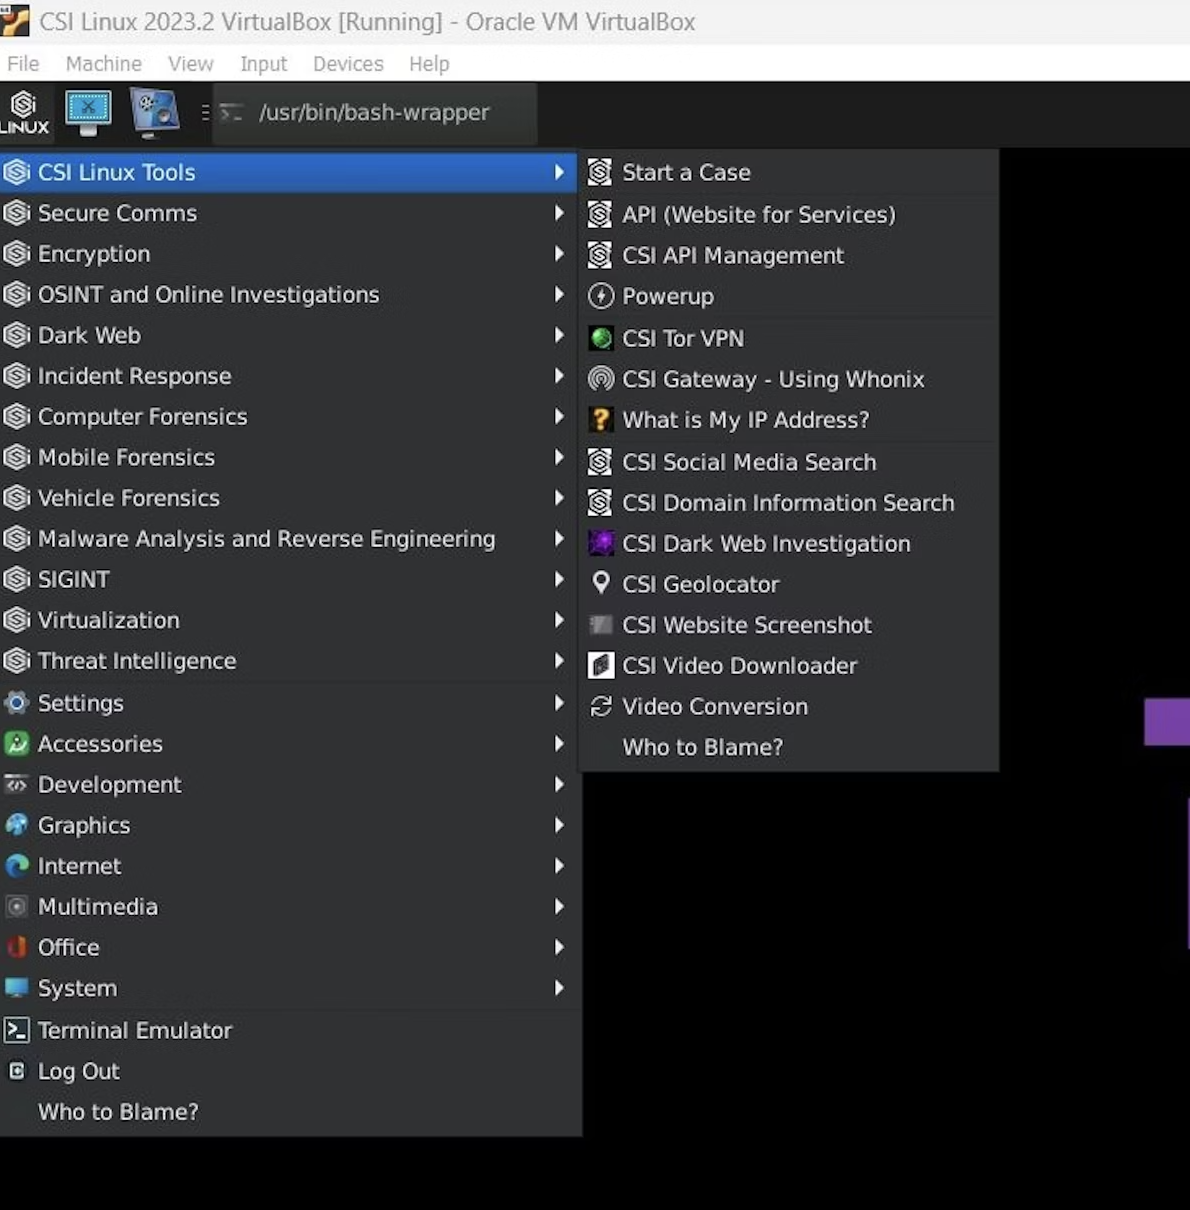Click the CSI Gateway Whonix icon

click(601, 379)
